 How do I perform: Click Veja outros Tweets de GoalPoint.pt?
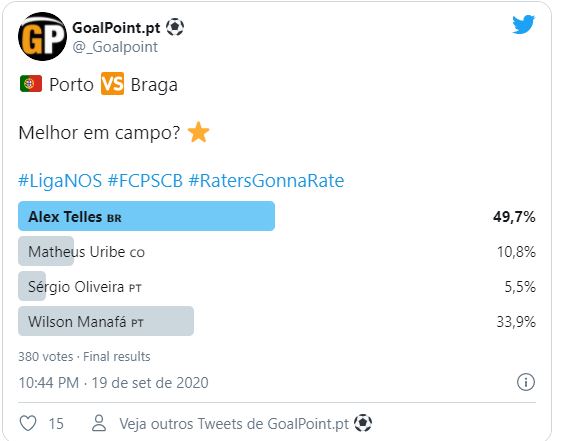pyautogui.click(x=245, y=423)
